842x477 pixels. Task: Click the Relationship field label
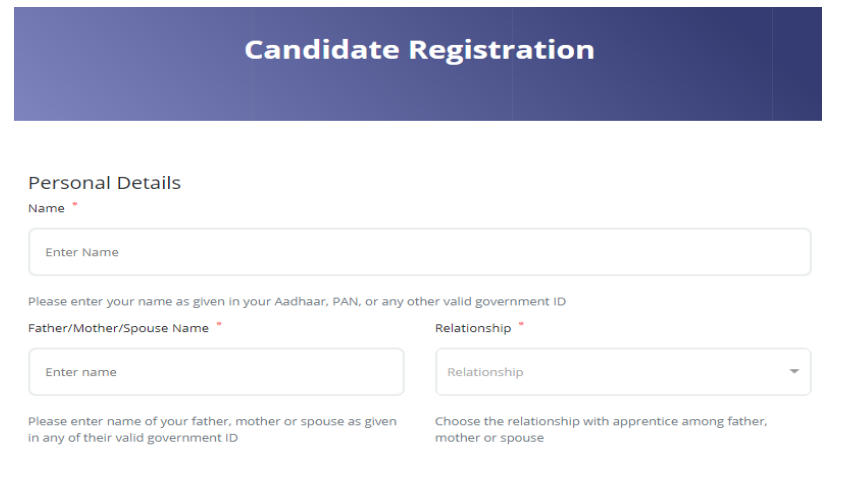point(473,328)
